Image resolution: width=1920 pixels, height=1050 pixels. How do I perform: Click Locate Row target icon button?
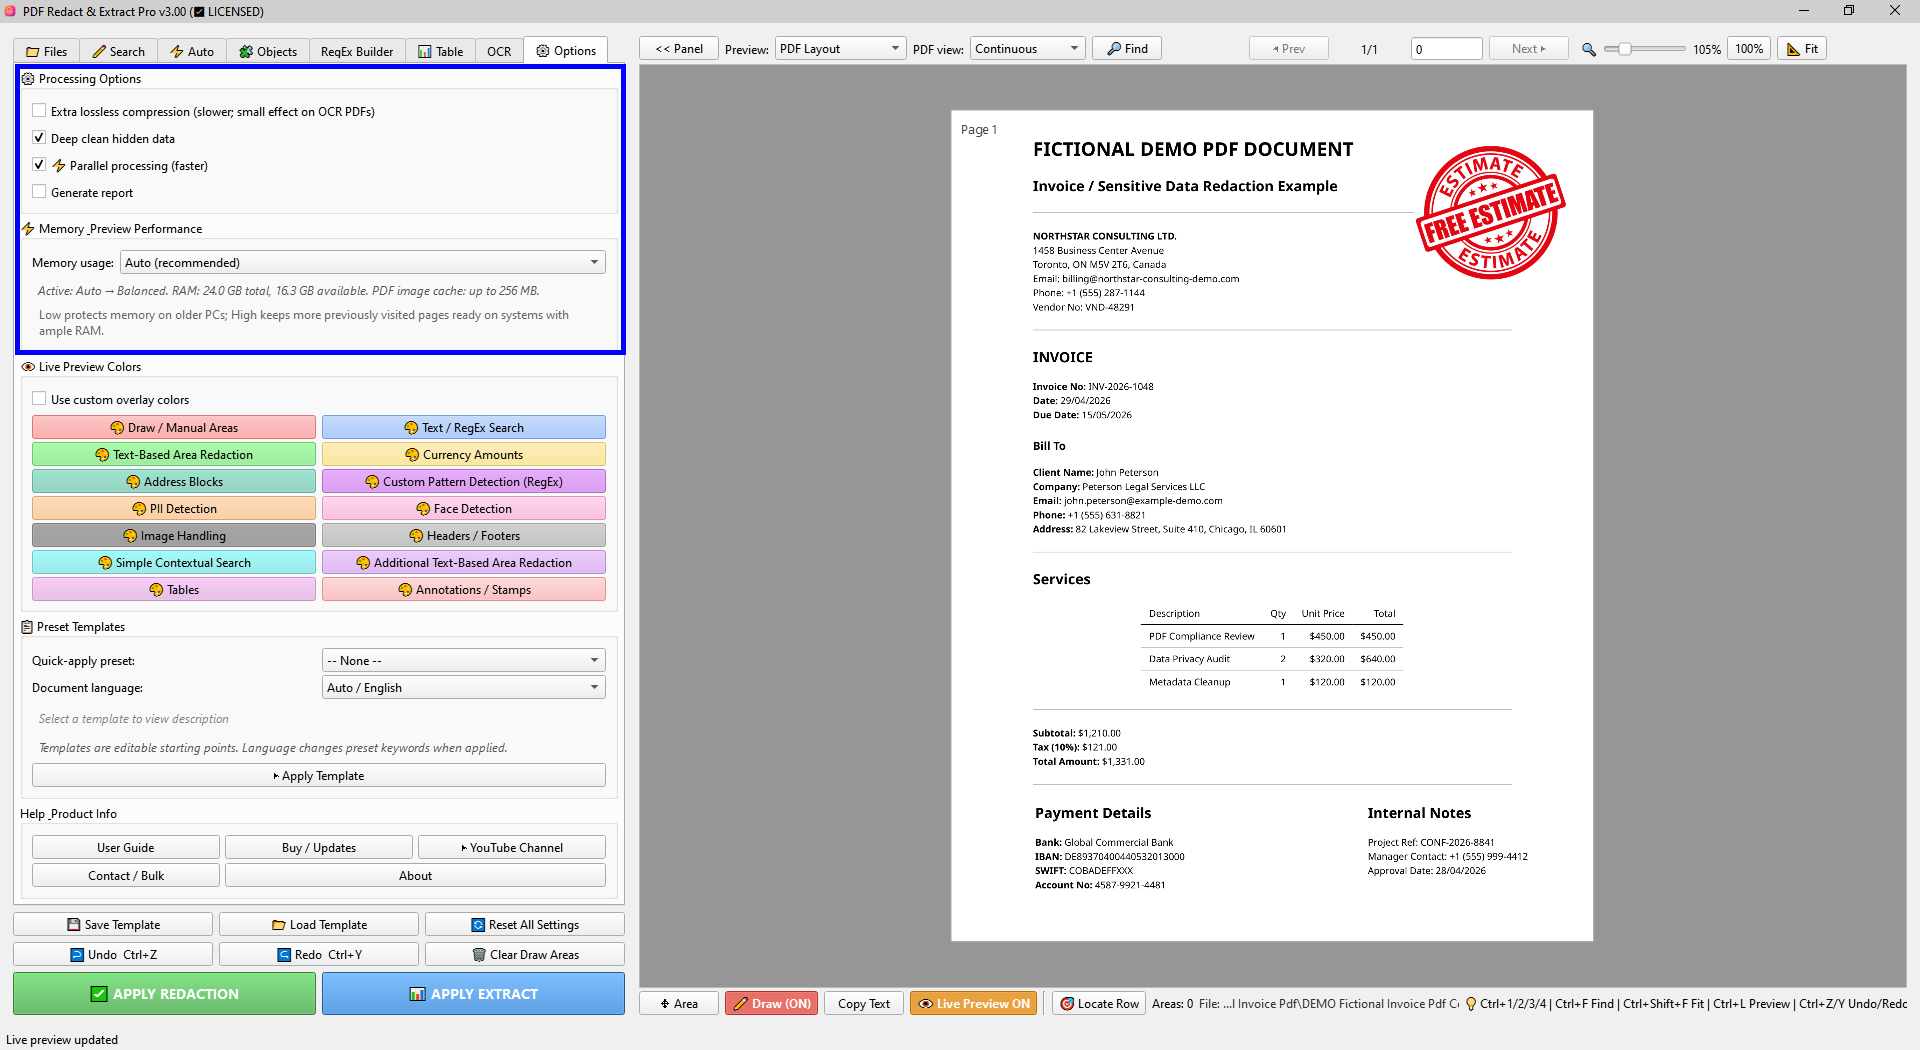(1099, 1003)
